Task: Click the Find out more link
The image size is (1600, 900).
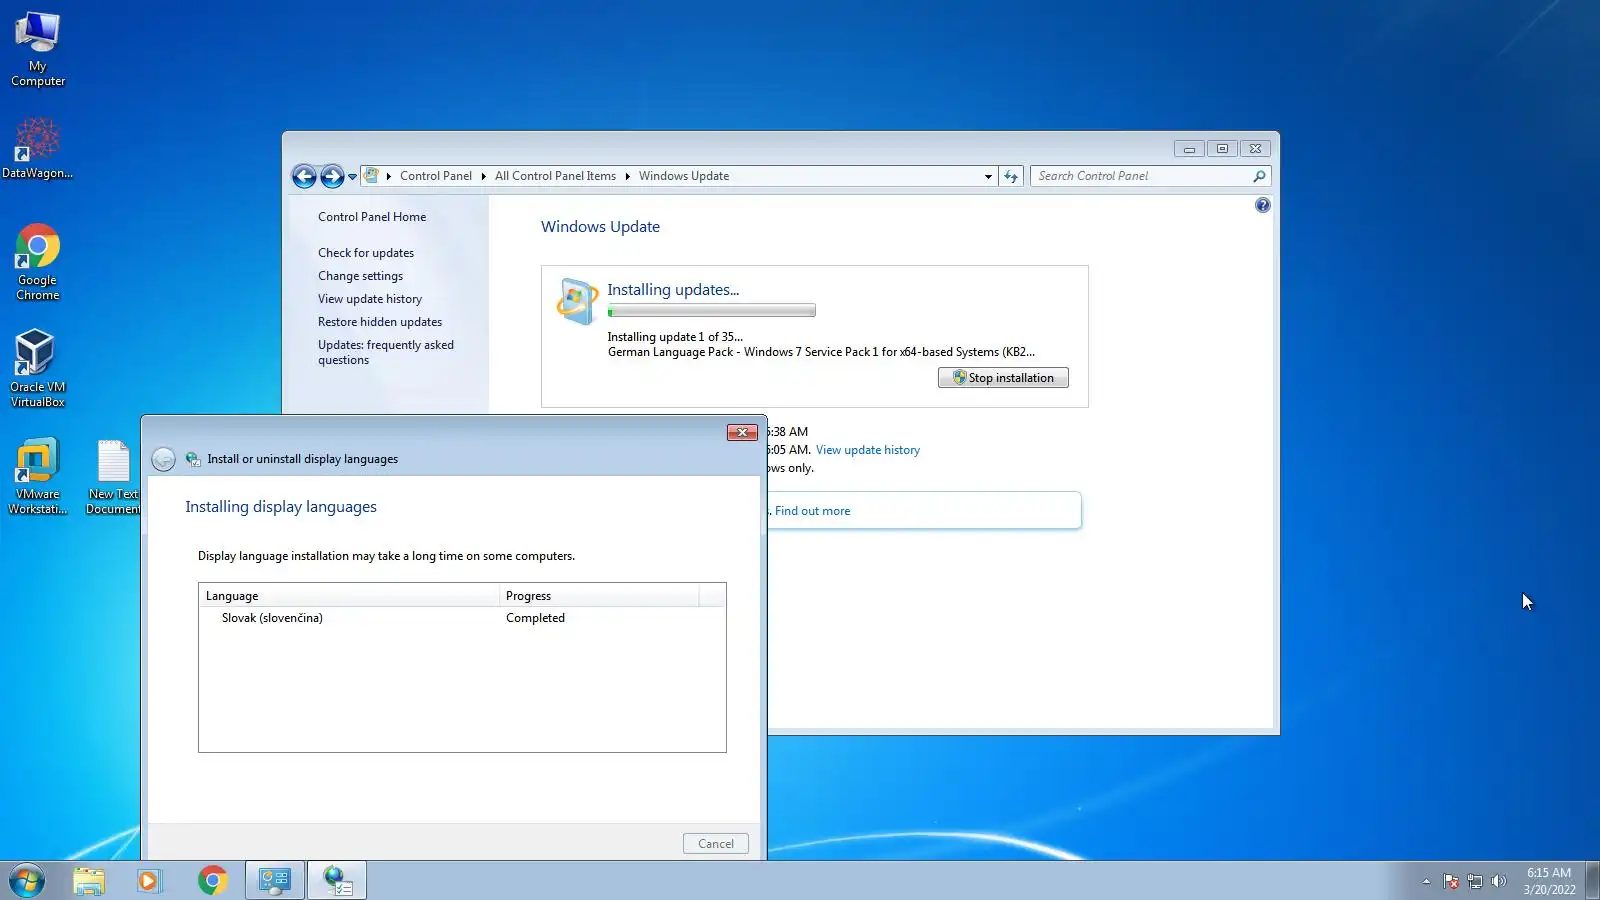Action: (812, 511)
